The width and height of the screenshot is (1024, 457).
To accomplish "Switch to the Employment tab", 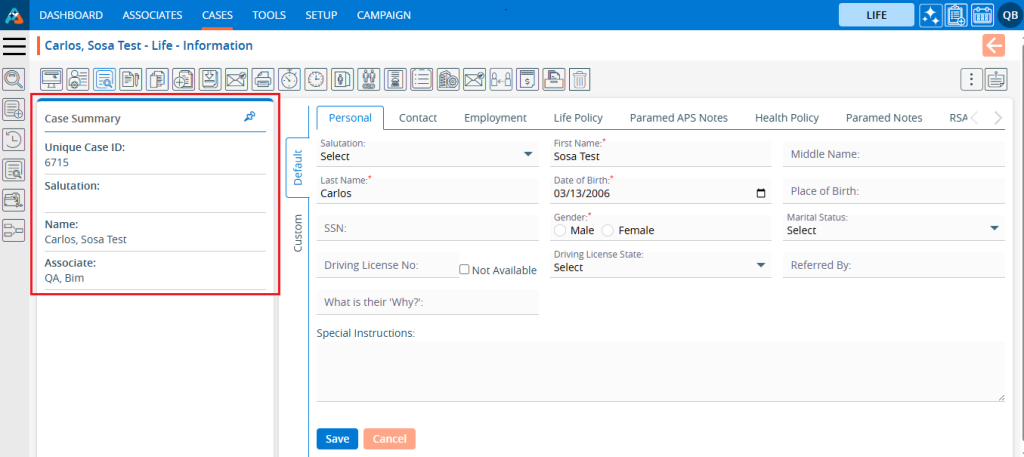I will [x=495, y=118].
